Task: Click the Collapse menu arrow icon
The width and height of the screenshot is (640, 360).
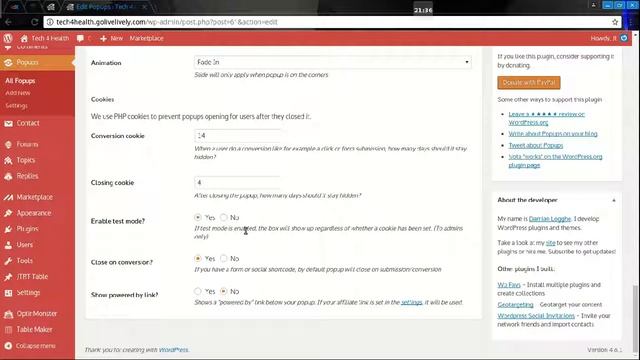Action: coord(8,346)
